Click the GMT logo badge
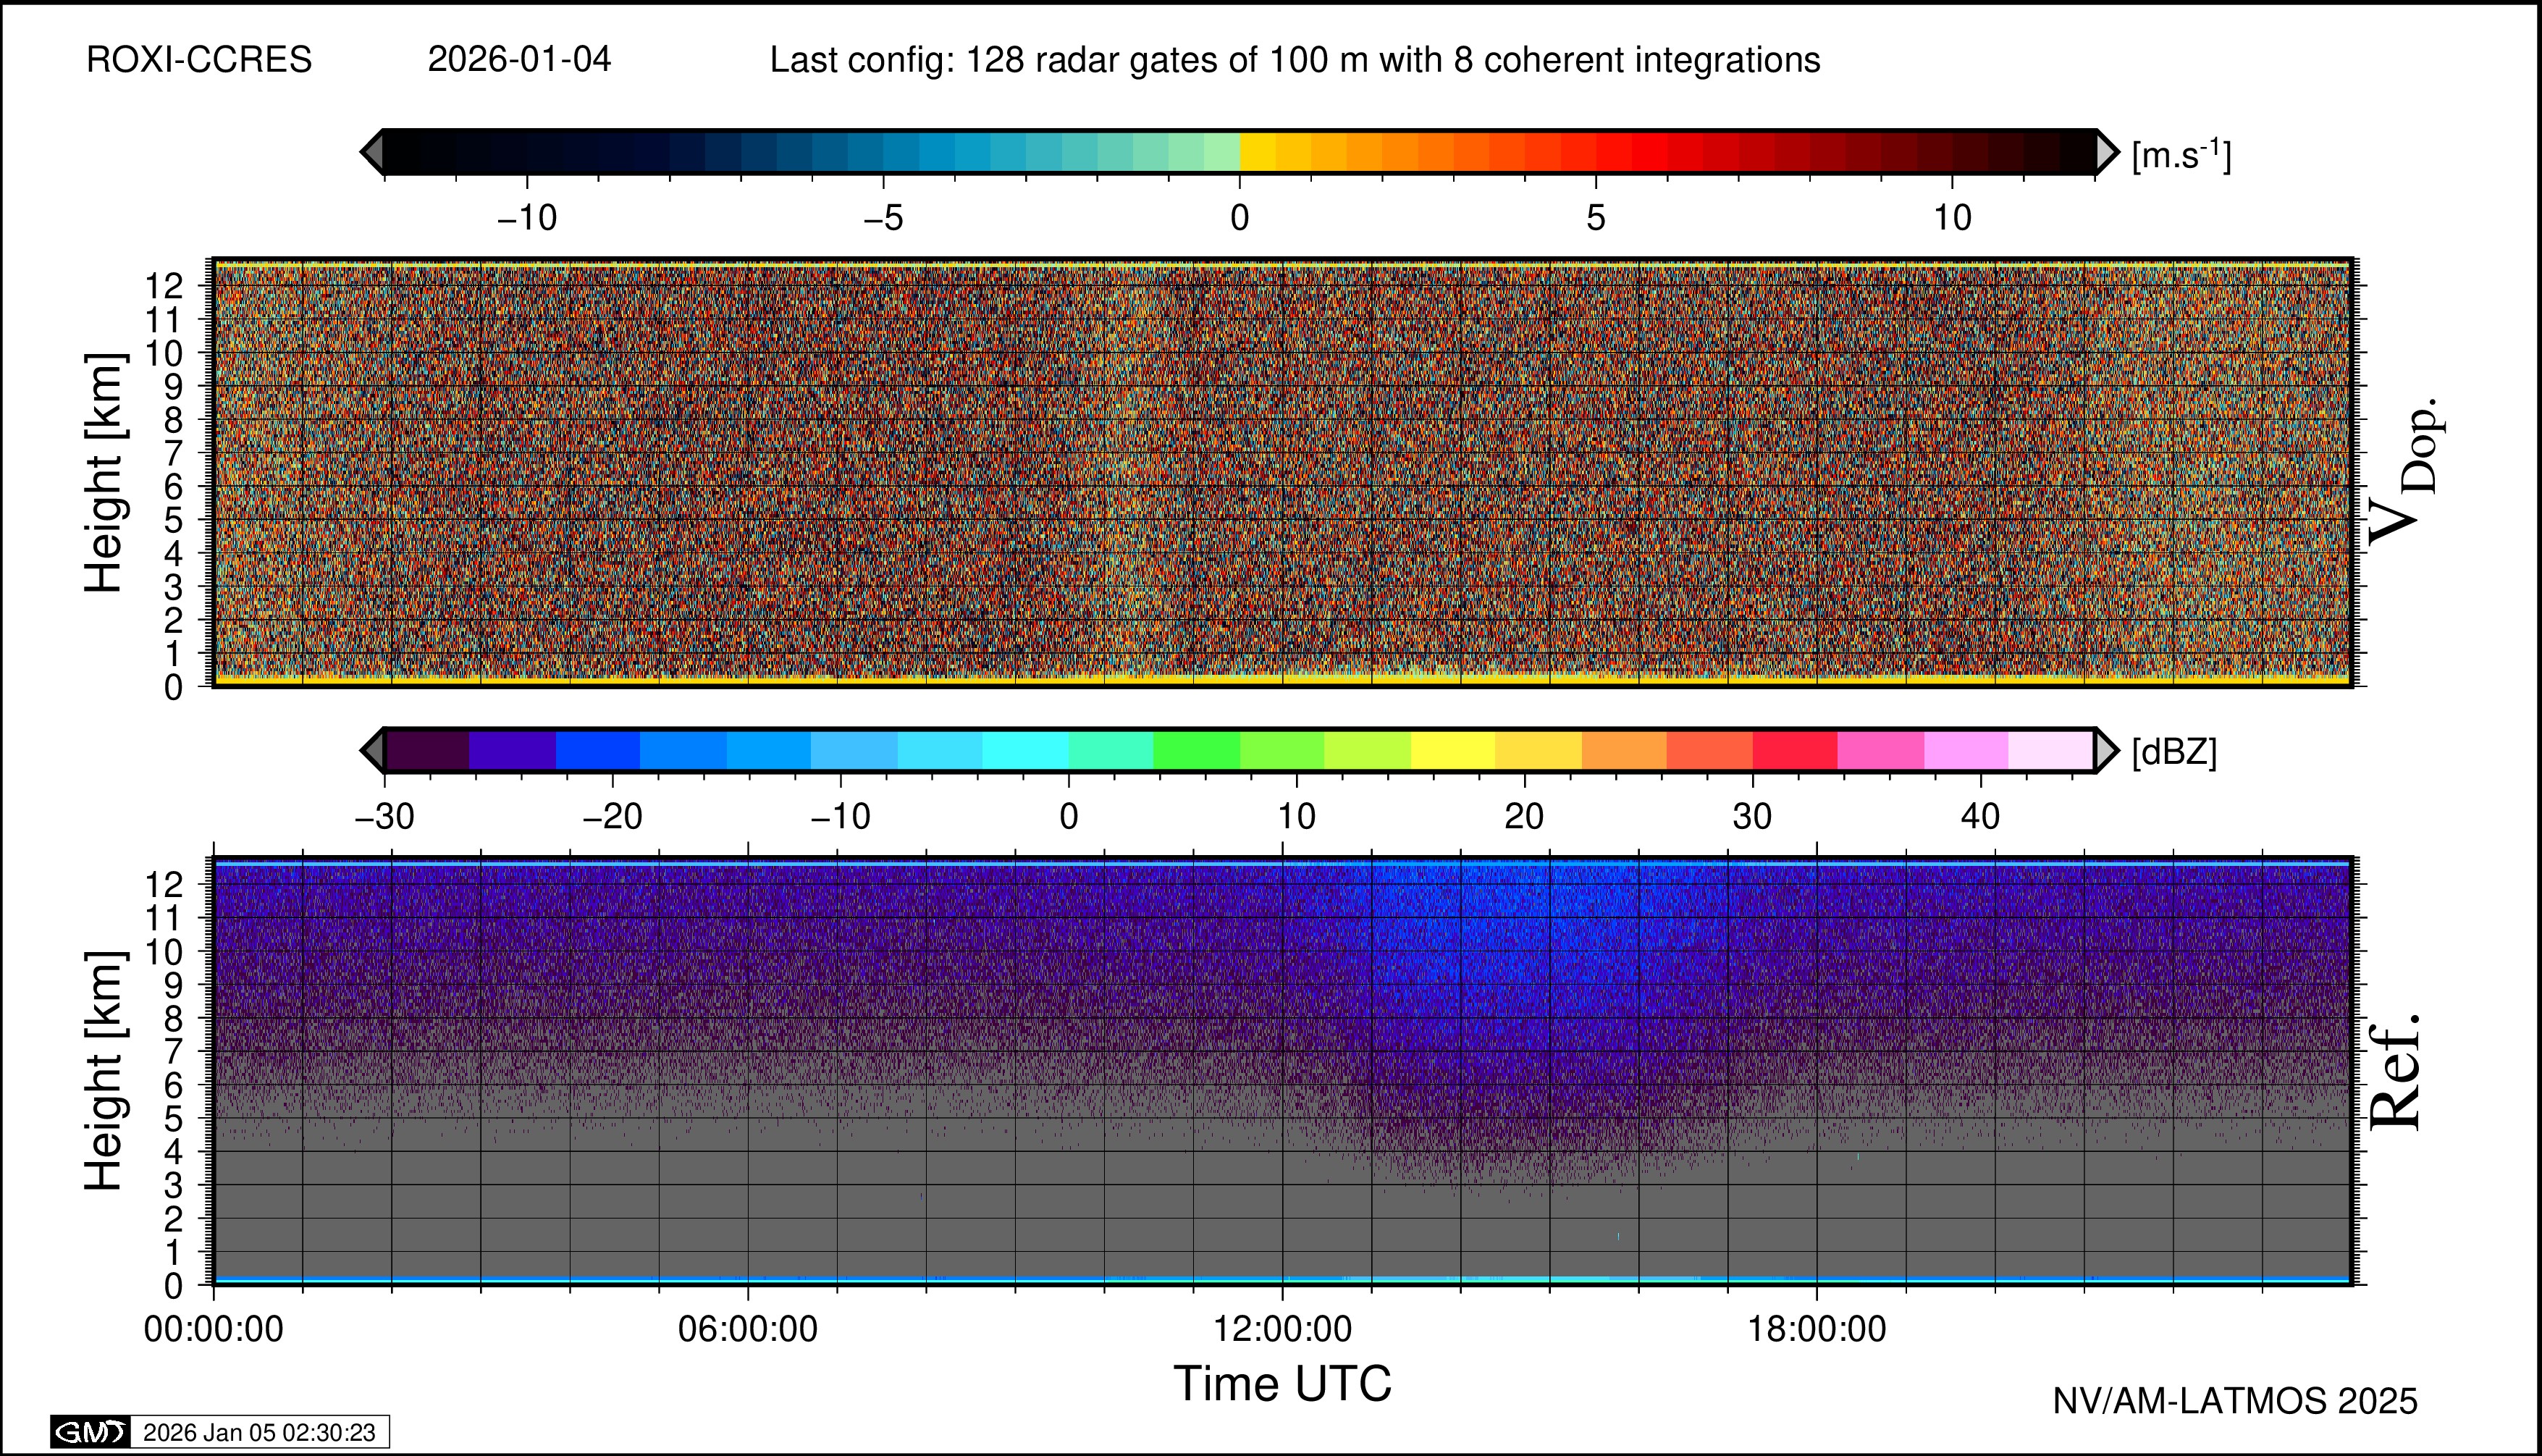Image resolution: width=2542 pixels, height=1456 pixels. 90,1432
